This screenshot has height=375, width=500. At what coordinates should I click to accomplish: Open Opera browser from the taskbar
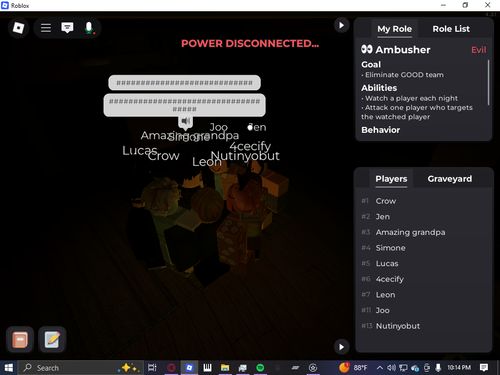tap(171, 368)
